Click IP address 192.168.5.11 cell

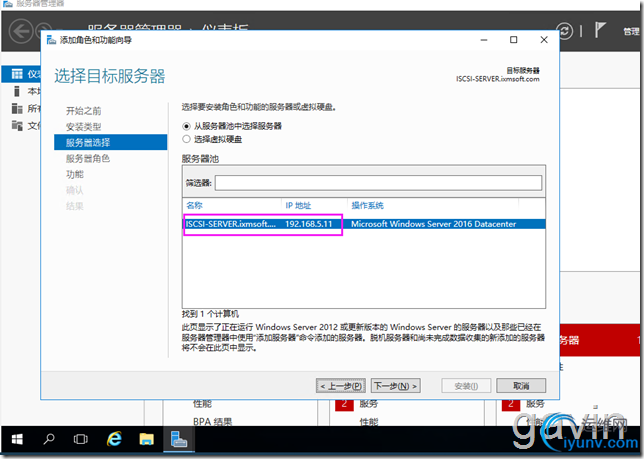[x=308, y=224]
